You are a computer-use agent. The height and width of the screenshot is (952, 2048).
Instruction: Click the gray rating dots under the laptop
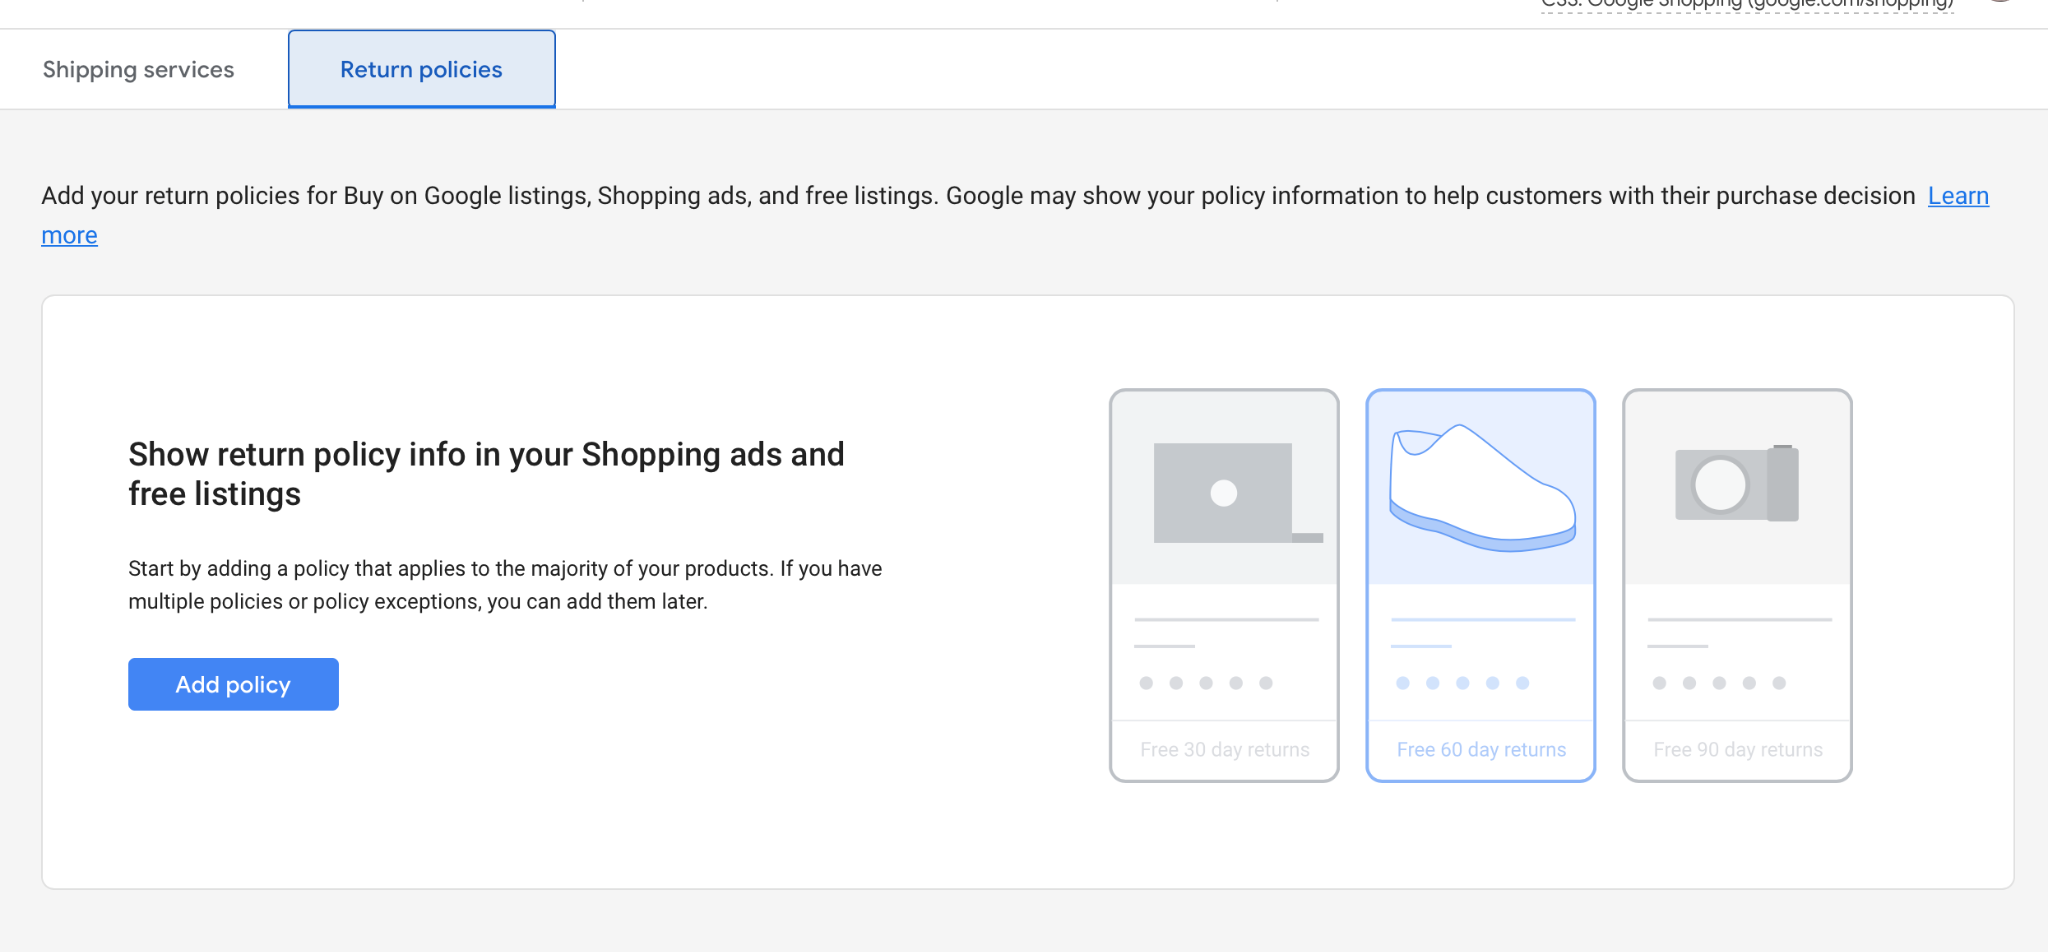click(x=1205, y=683)
